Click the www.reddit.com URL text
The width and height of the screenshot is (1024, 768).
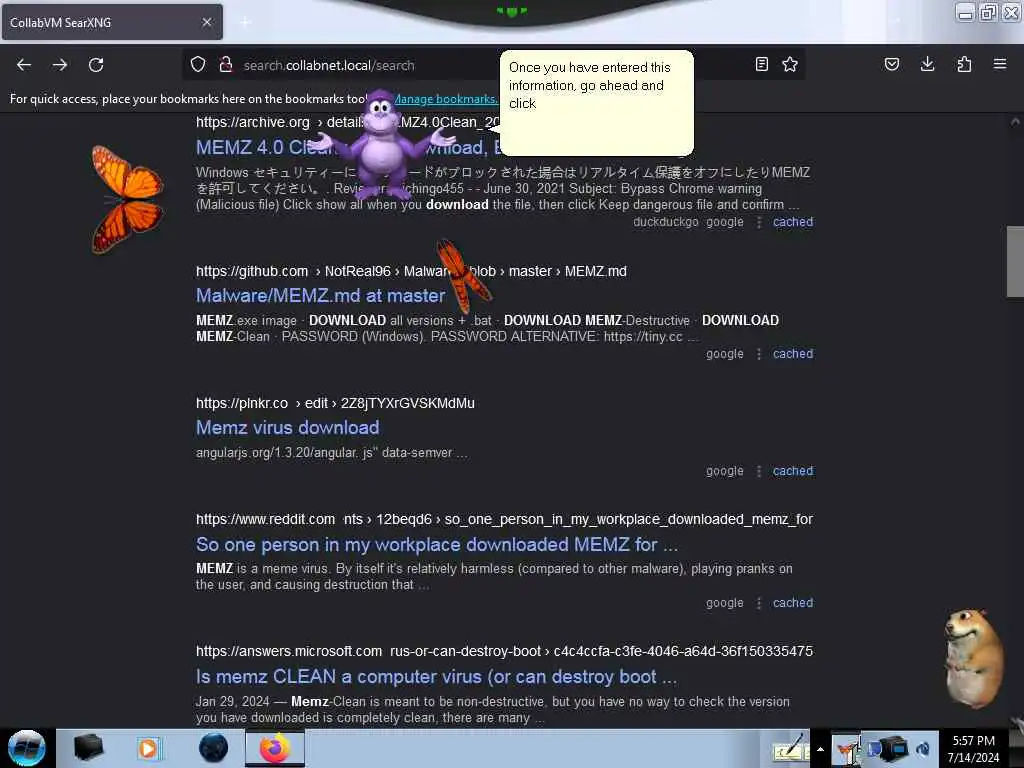(504, 519)
